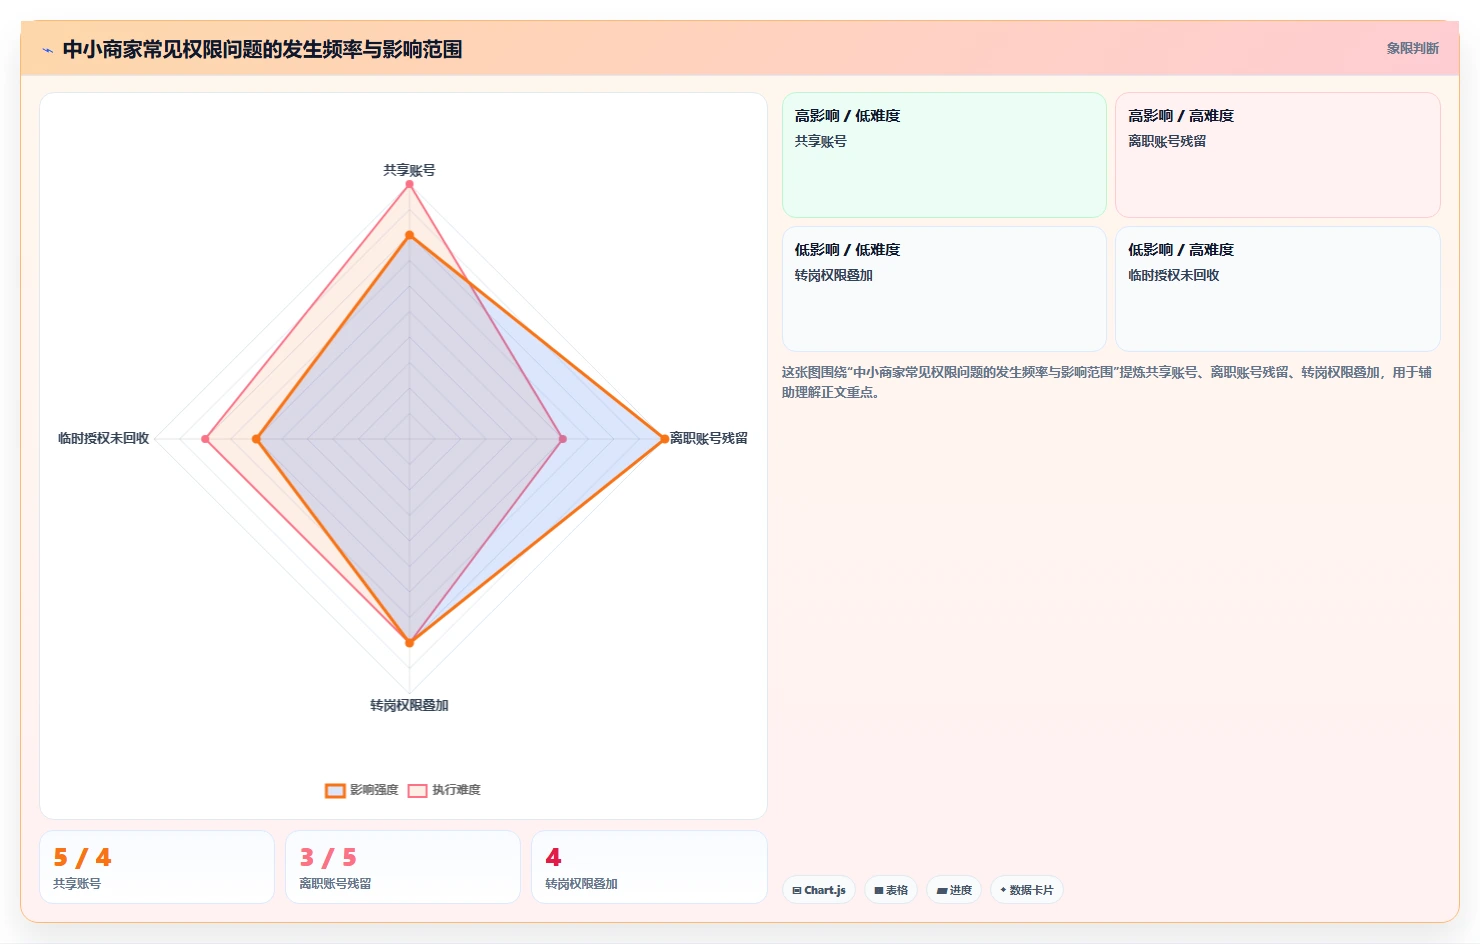Click the small icon before the page title
The image size is (1480, 944).
click(47, 50)
